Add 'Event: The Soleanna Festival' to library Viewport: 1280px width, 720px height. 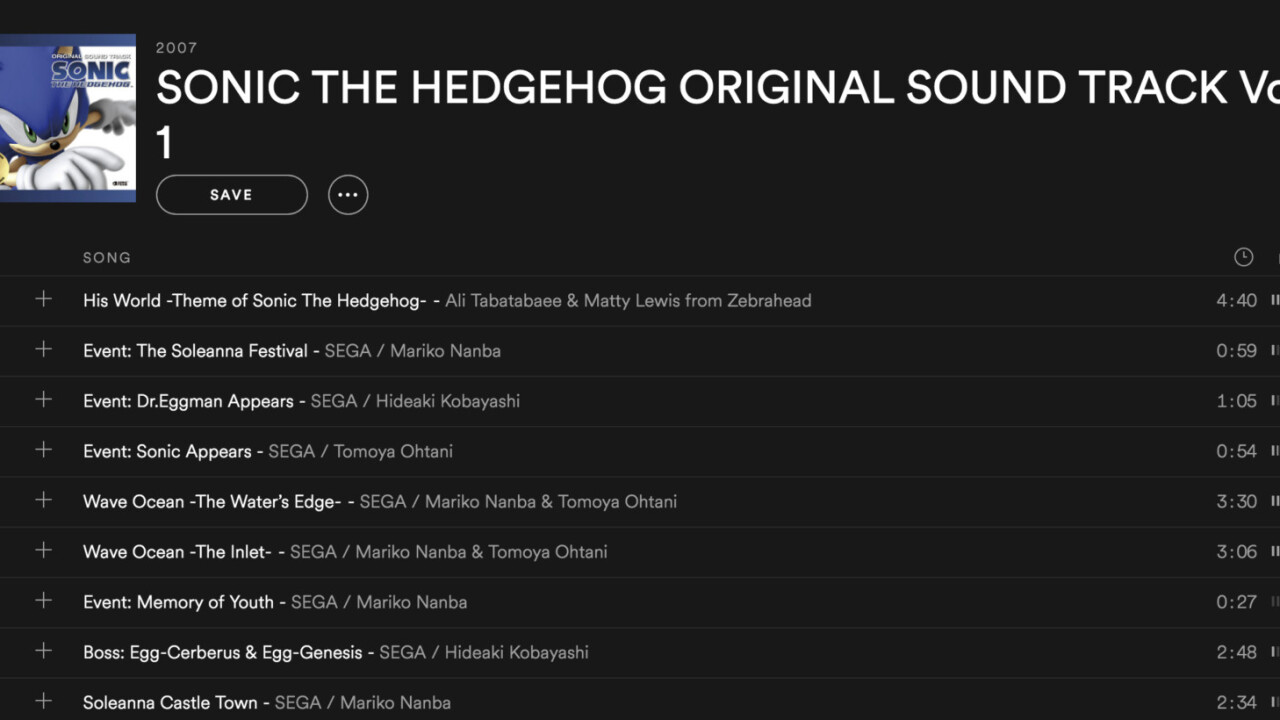click(x=43, y=349)
